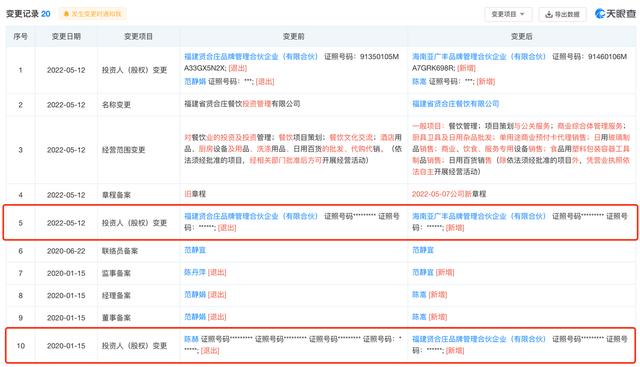
Task: Click the download icon in 导出数据
Action: [x=549, y=14]
